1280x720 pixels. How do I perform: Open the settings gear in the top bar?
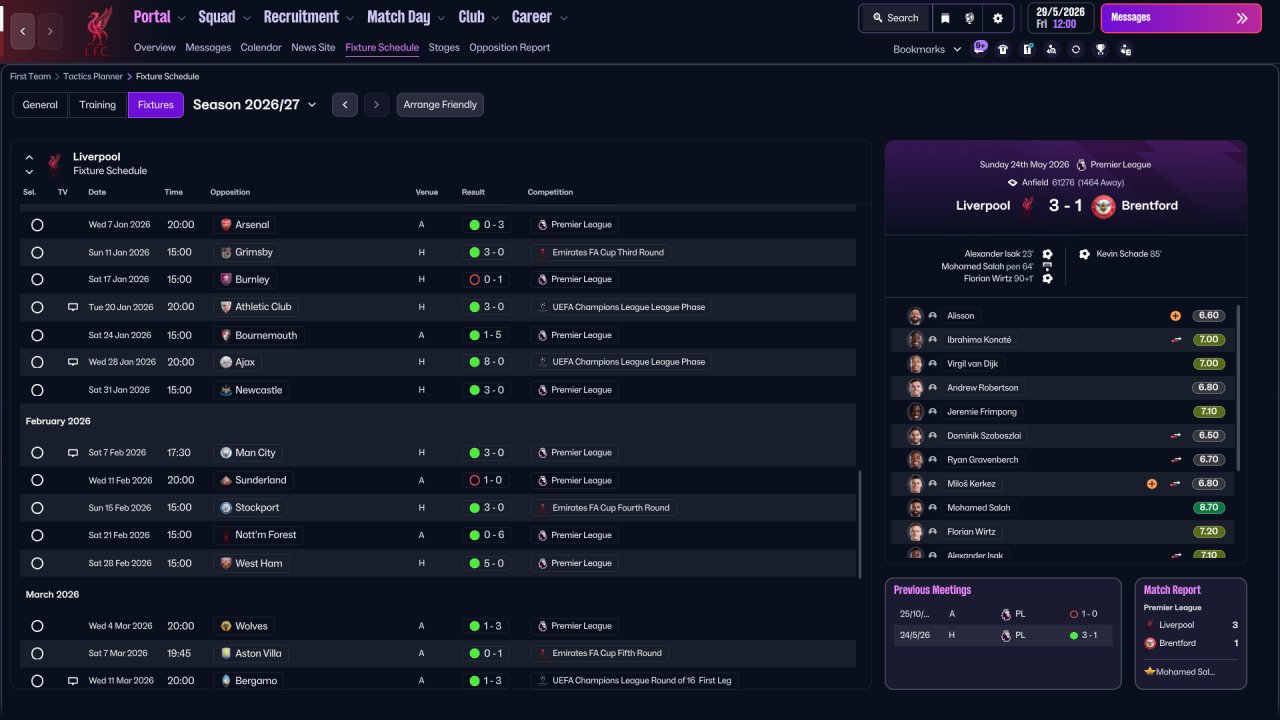tap(998, 18)
